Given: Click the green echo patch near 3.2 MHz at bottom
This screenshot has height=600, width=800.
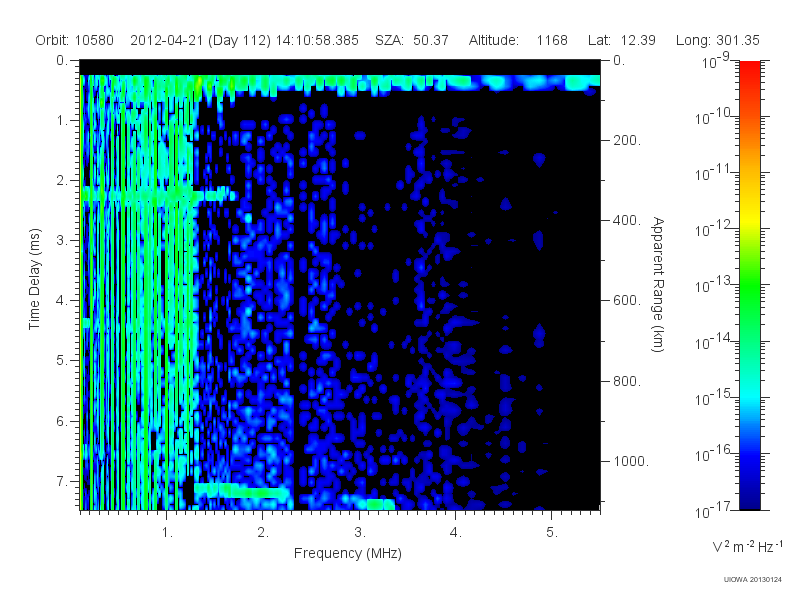Looking at the screenshot, I should (x=380, y=504).
